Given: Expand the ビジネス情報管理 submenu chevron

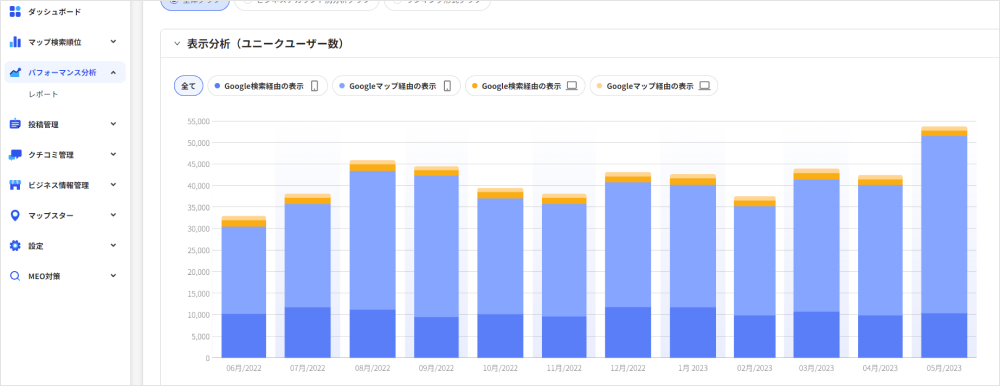Looking at the screenshot, I should tap(113, 185).
